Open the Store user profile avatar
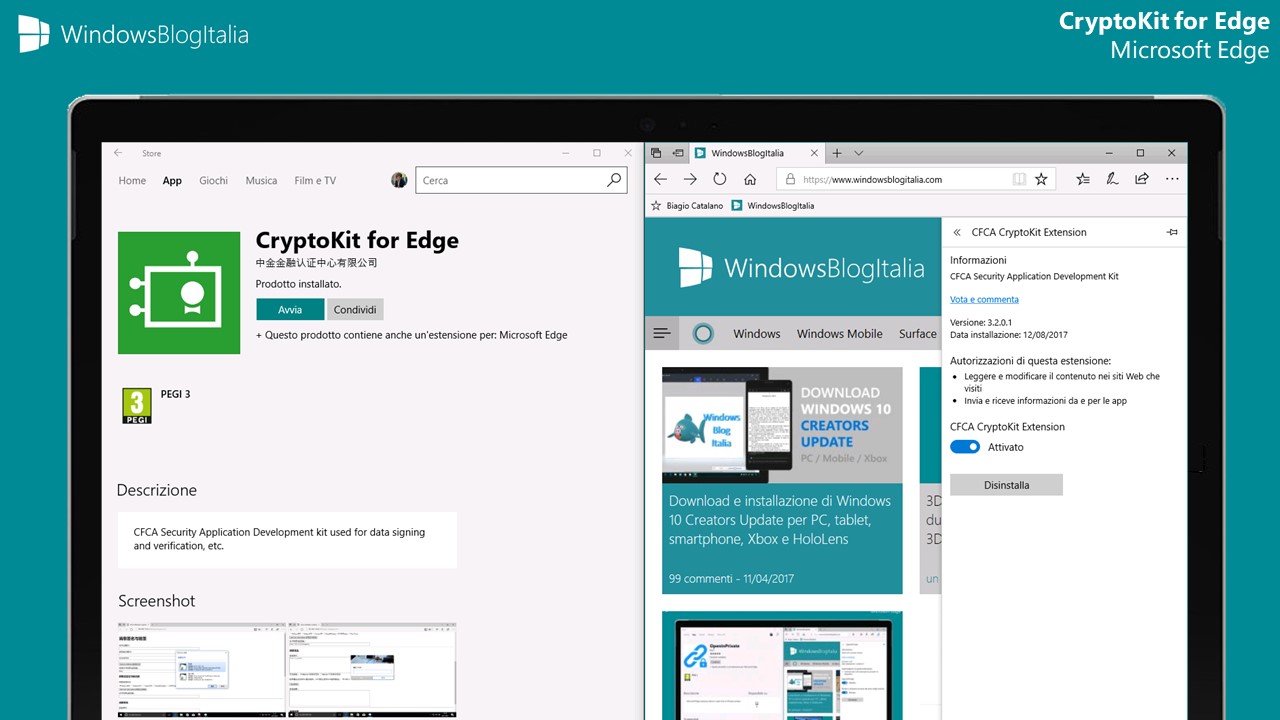 pyautogui.click(x=399, y=180)
